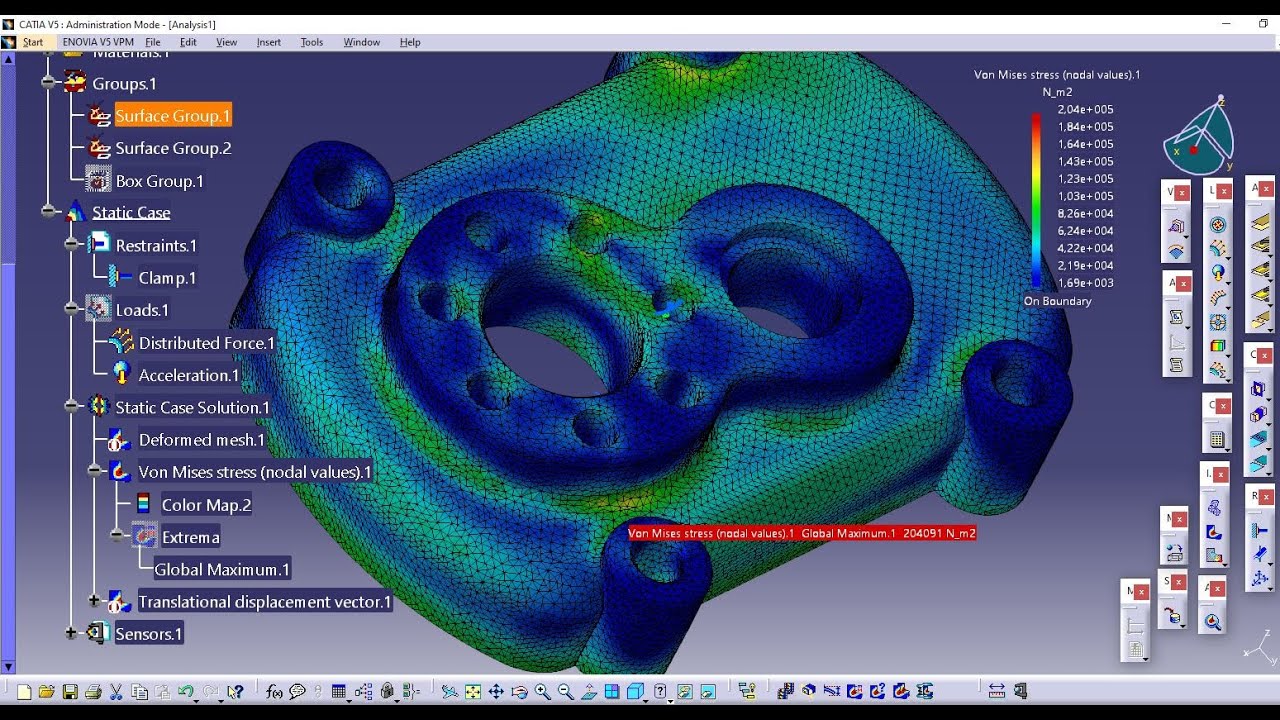Click the 1,69e+003 legend minimum value
The width and height of the screenshot is (1280, 720).
coord(1086,283)
